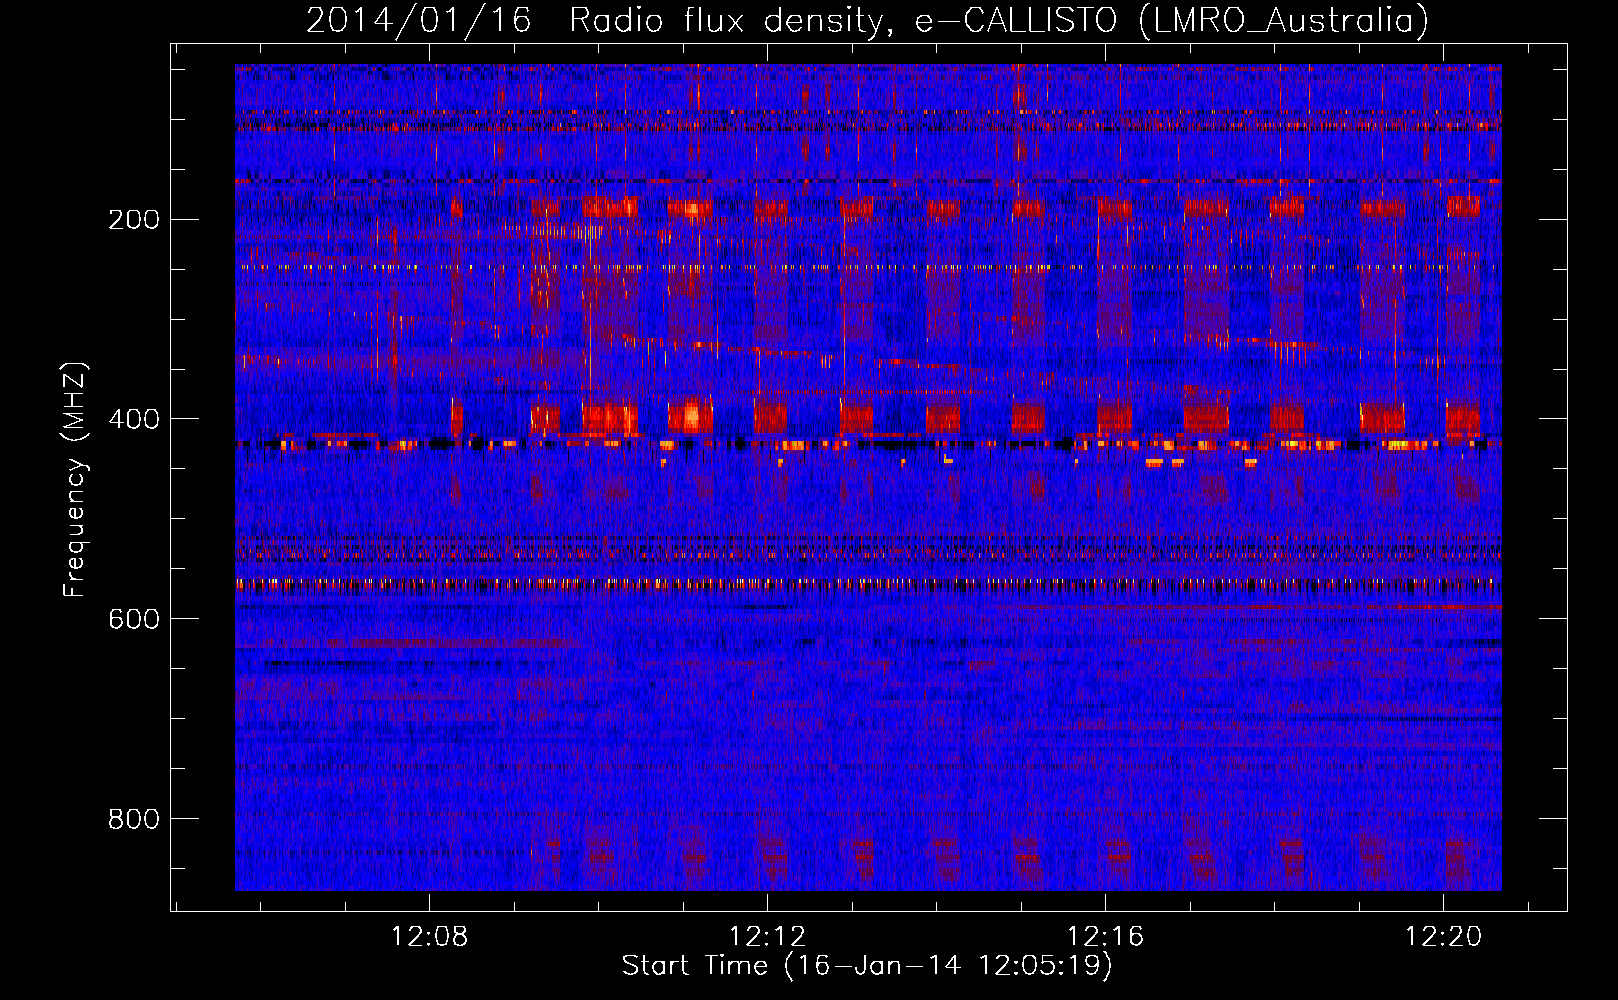1618x1000 pixels.
Task: Click the plot title with date 2014/01/16
Action: (x=867, y=21)
